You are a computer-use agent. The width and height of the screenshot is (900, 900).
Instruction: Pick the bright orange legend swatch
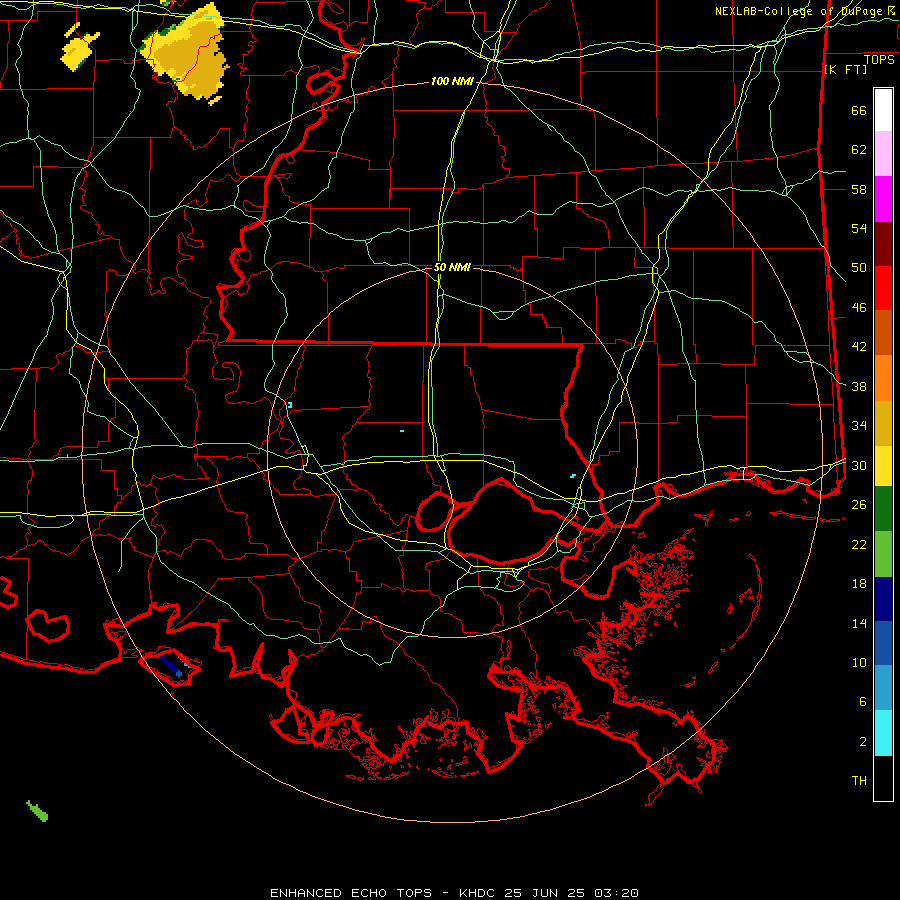tap(883, 378)
